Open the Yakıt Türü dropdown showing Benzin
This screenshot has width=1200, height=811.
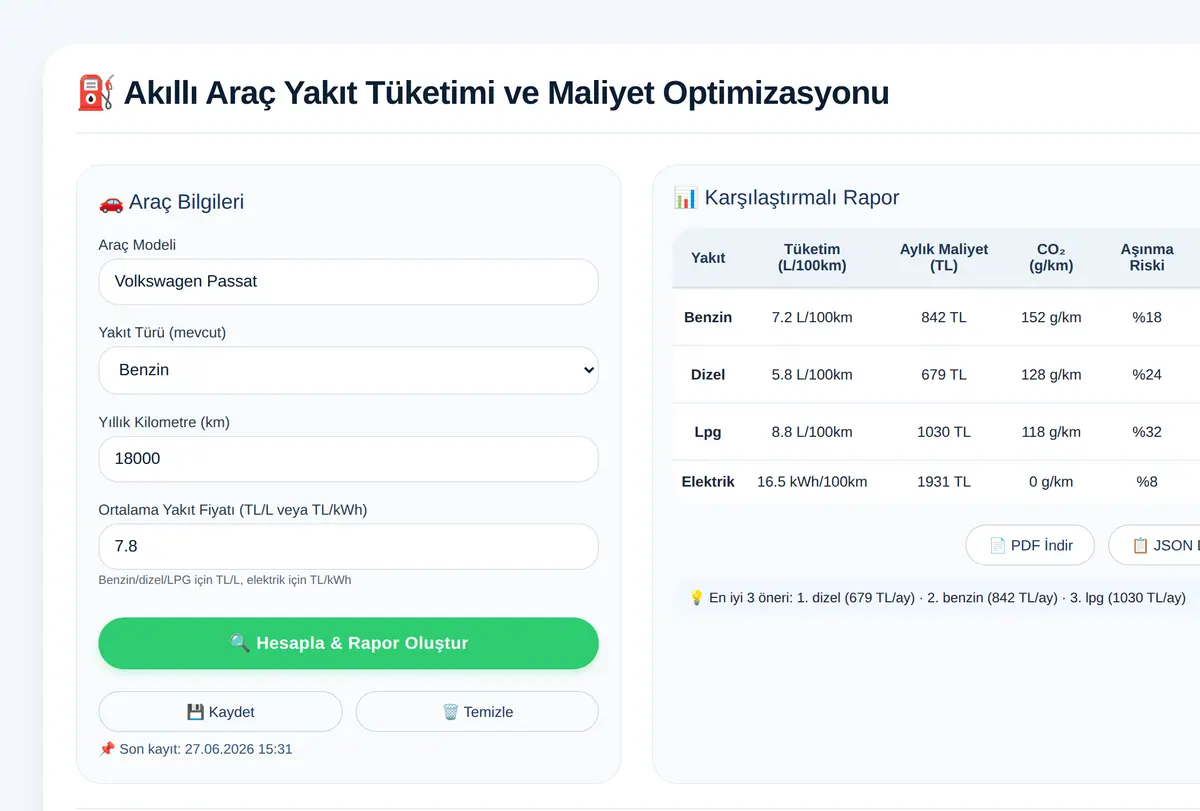[348, 370]
